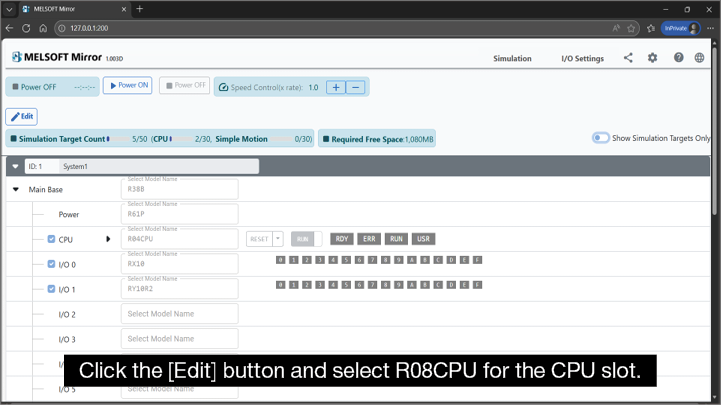Open language selection globe icon

(x=699, y=57)
